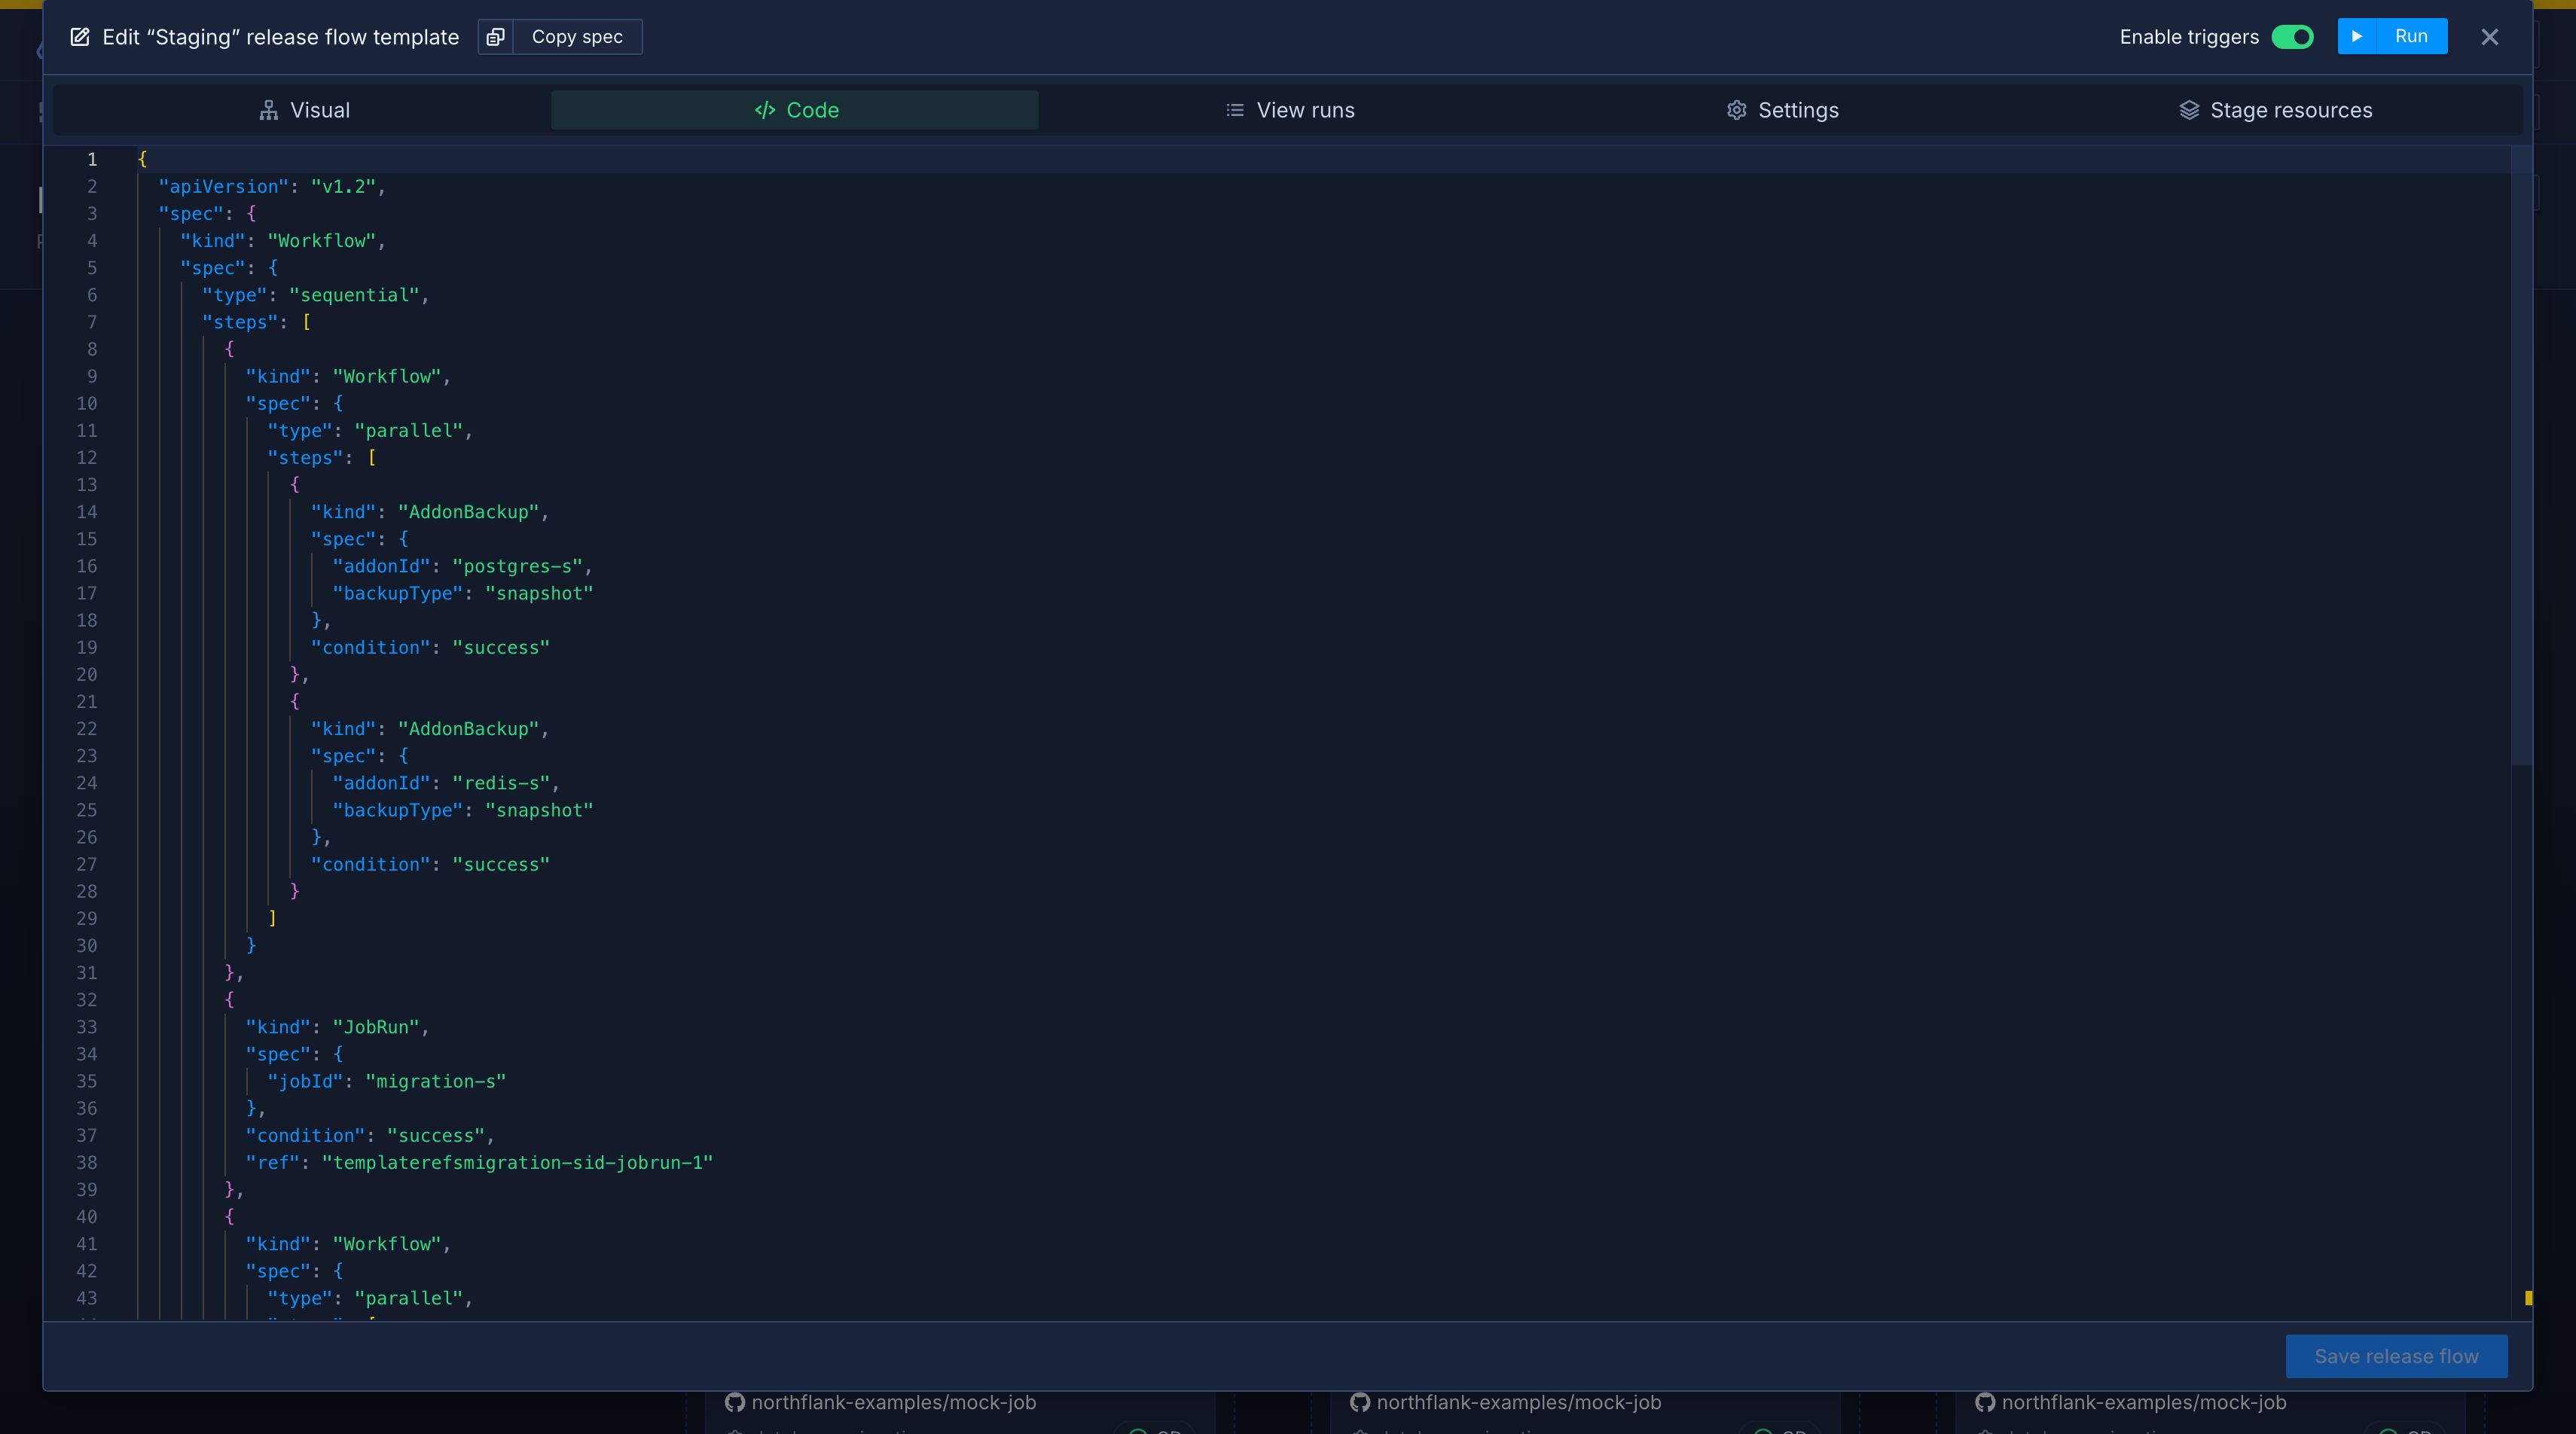Screen dimensions: 2576x1434
Task: Go to the Stage resources tab
Action: tap(2275, 110)
